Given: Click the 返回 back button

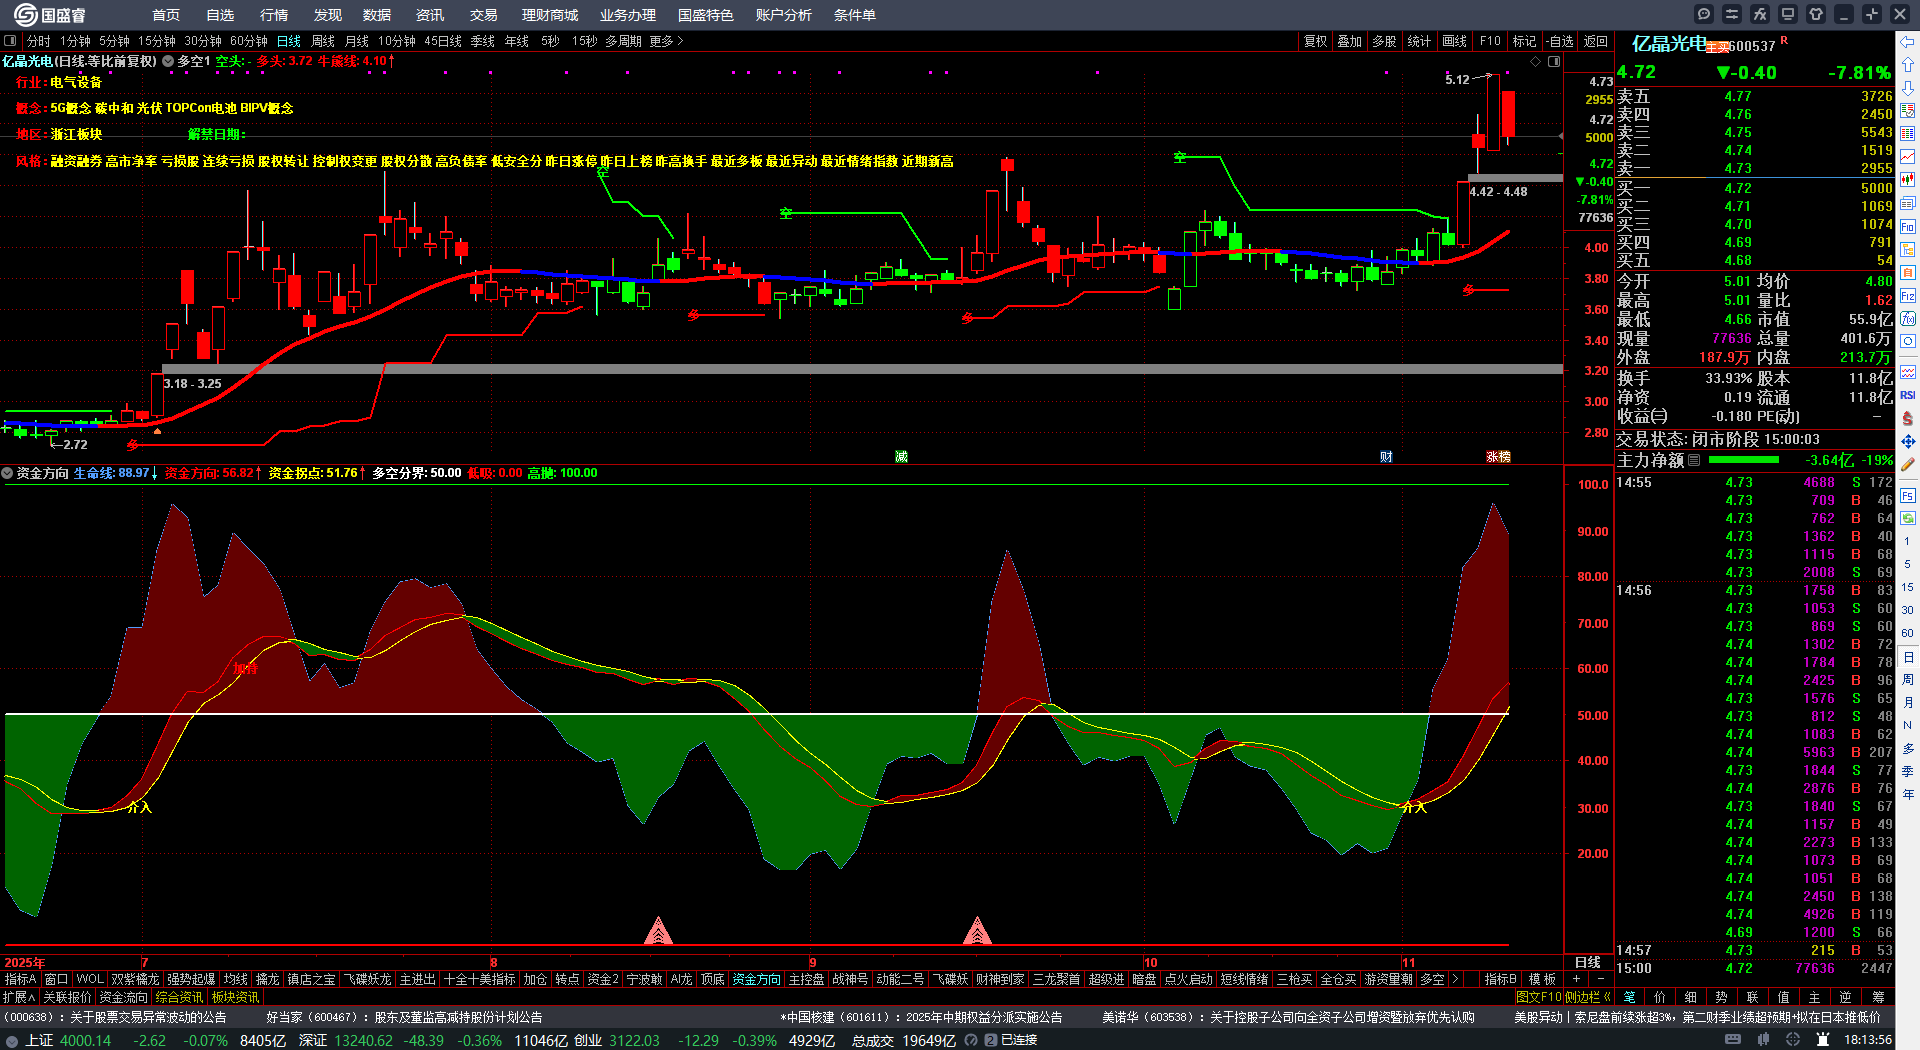Looking at the screenshot, I should 1596,41.
